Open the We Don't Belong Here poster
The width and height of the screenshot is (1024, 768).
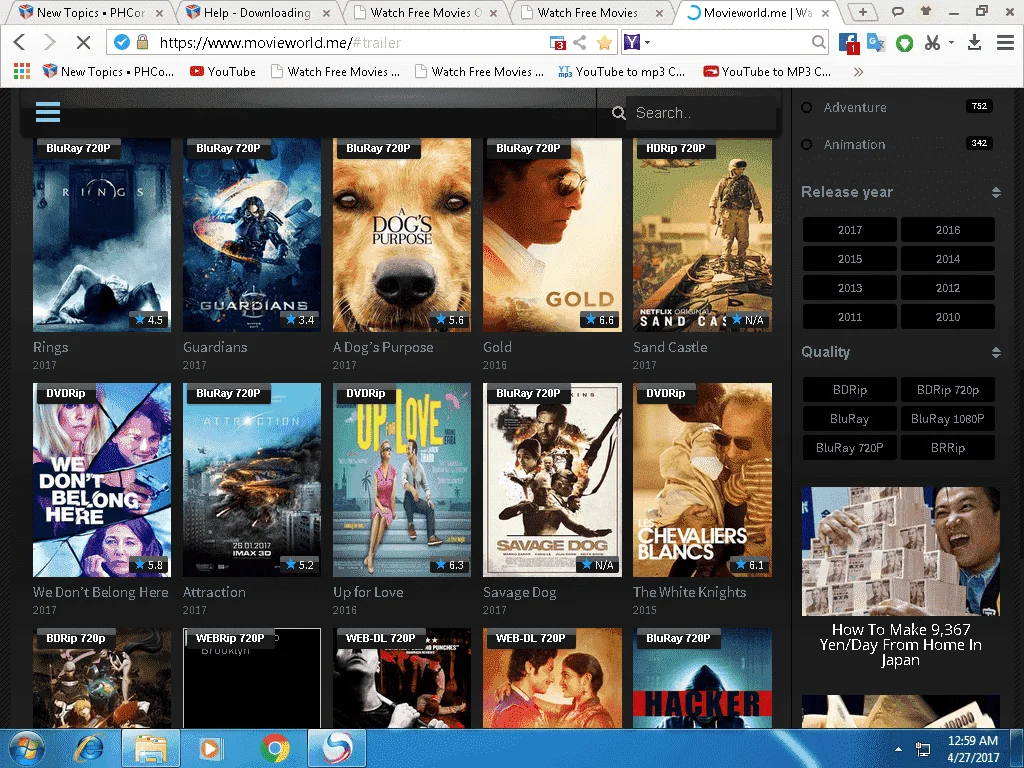pyautogui.click(x=102, y=480)
